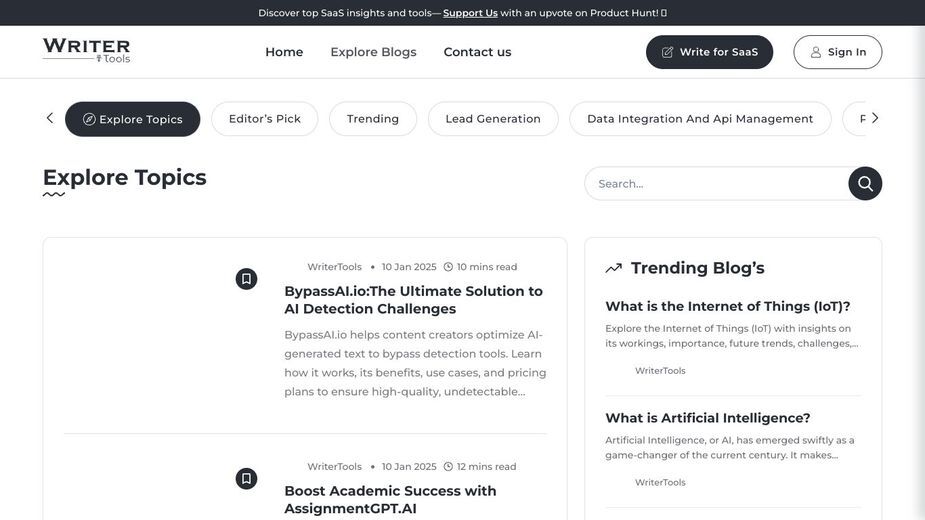Select the Lead Generation topic chip
This screenshot has height=520, width=925.
click(493, 119)
